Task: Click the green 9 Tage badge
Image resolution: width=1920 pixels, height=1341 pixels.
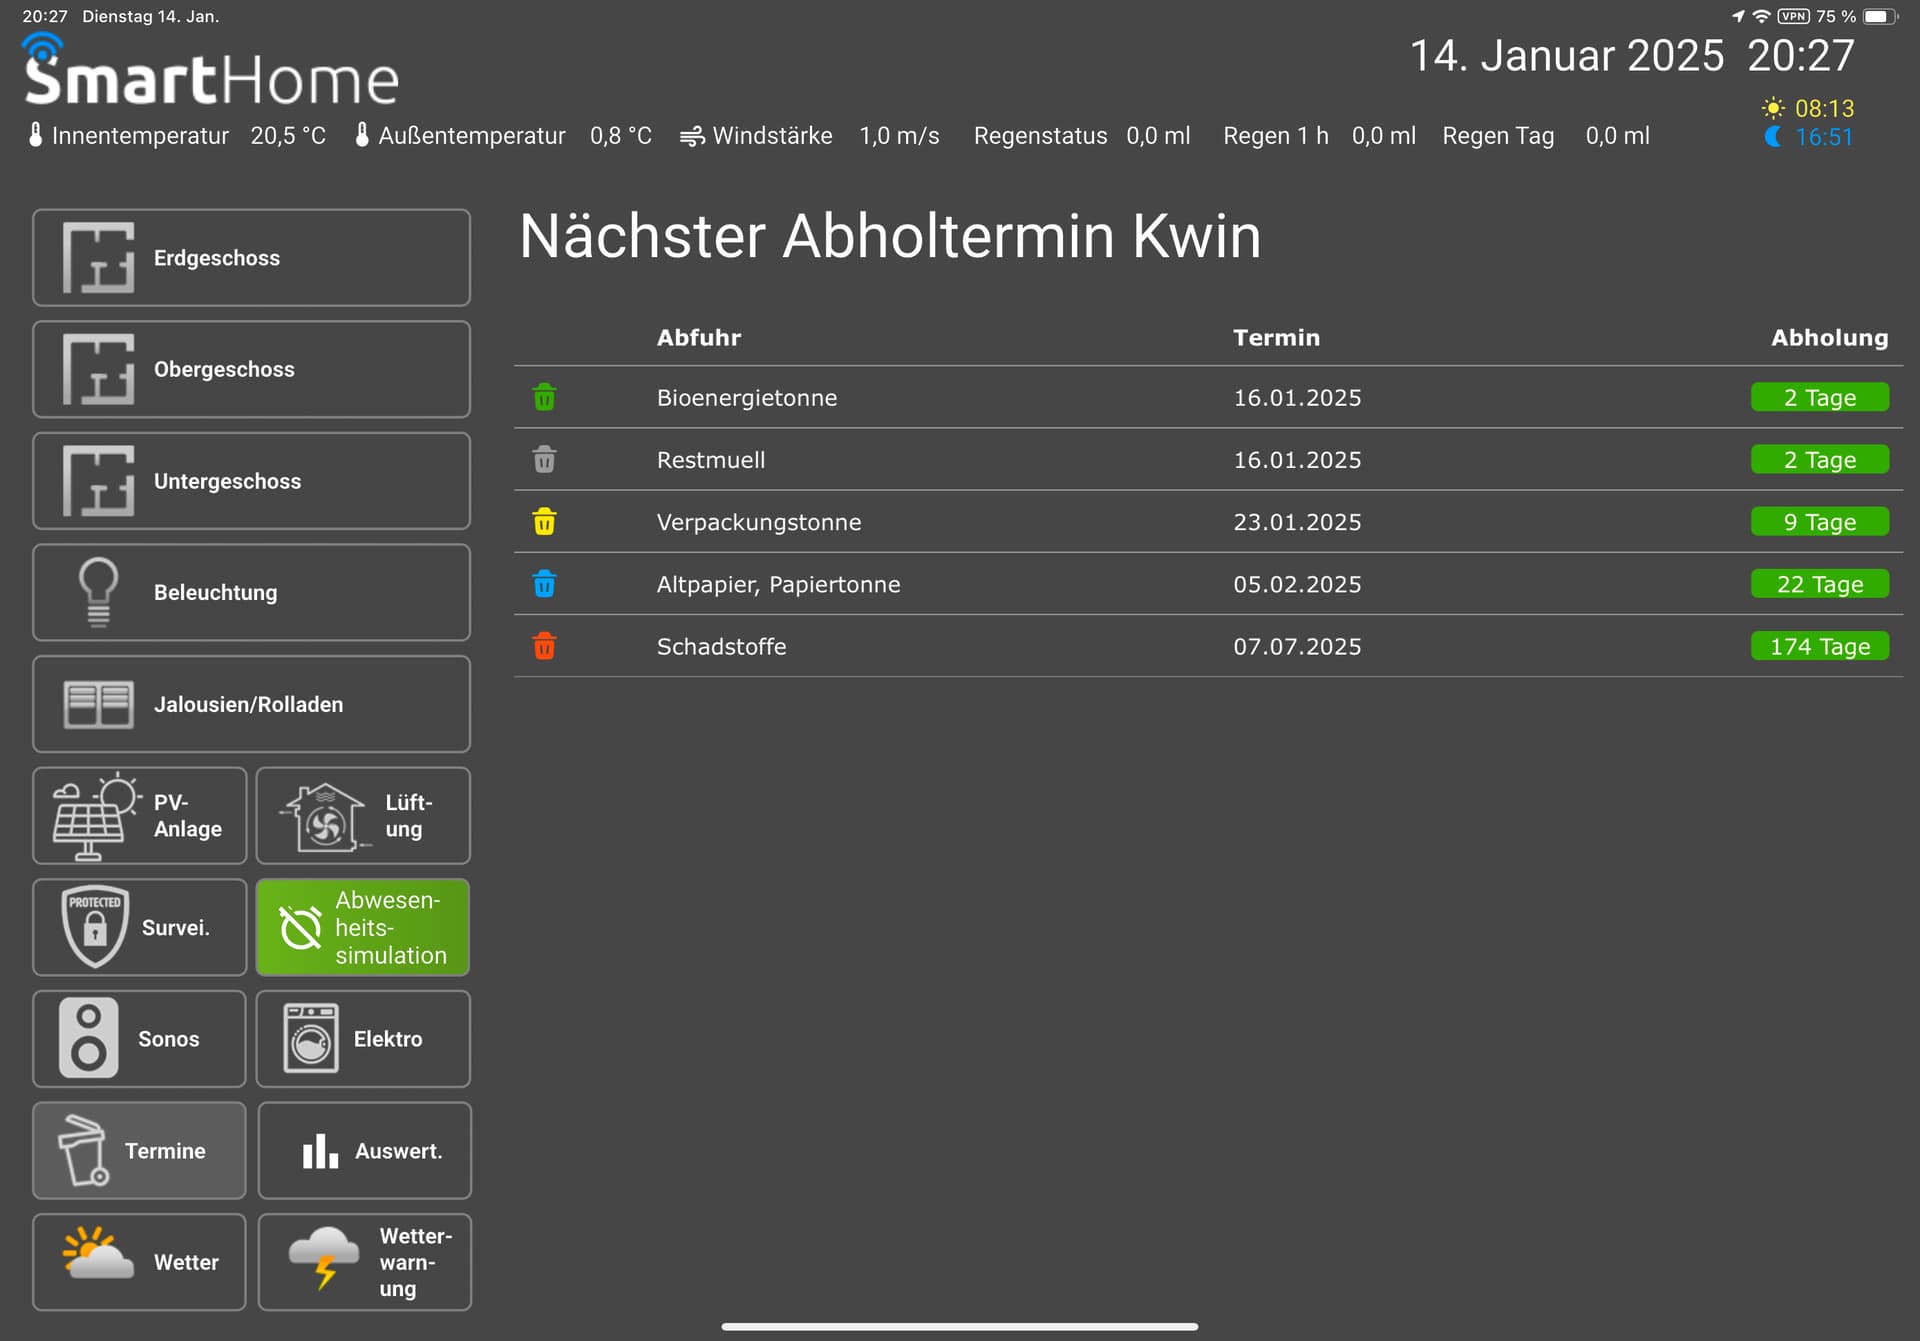Action: pos(1819,522)
